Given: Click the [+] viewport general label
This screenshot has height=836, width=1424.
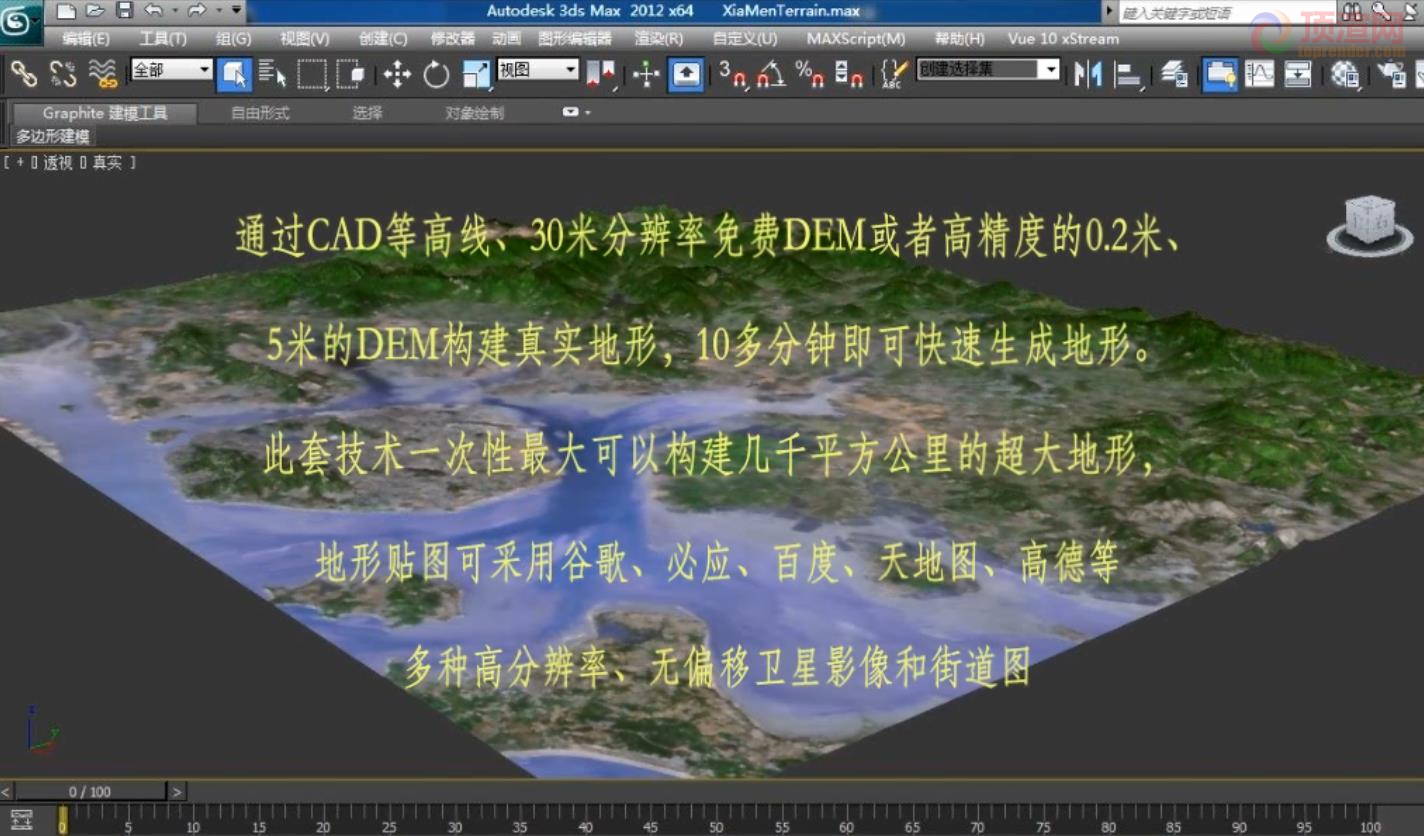Looking at the screenshot, I should pyautogui.click(x=20, y=162).
